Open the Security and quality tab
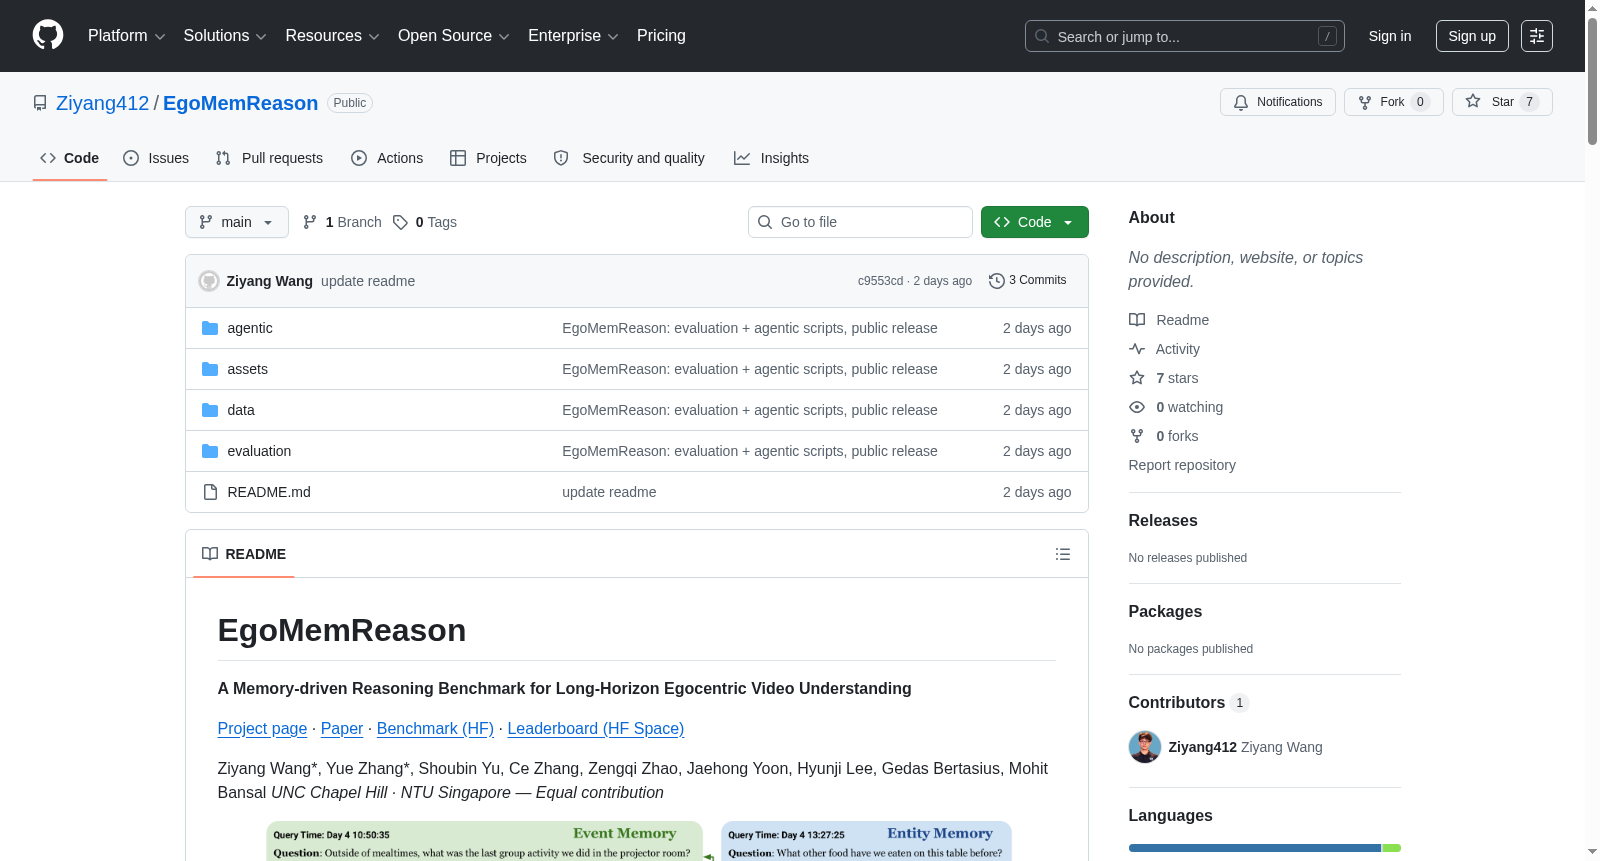The height and width of the screenshot is (861, 1600). point(629,158)
